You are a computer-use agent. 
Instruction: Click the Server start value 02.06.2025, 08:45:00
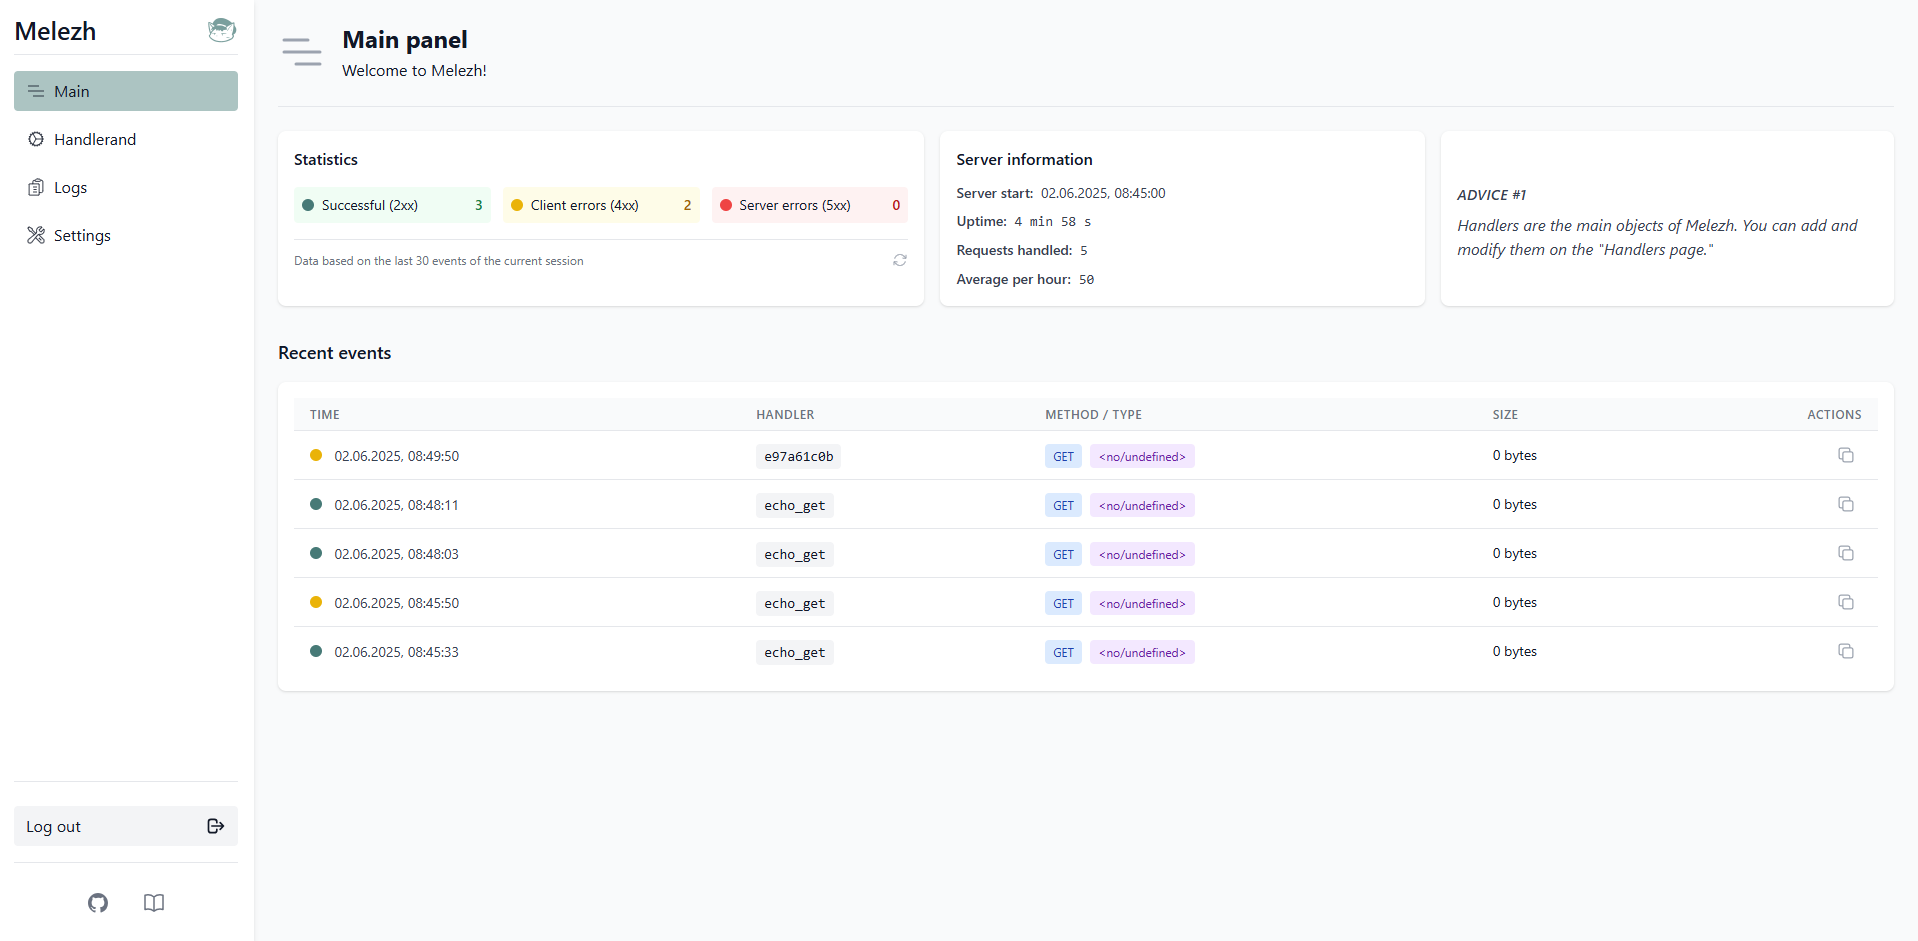click(x=1103, y=193)
